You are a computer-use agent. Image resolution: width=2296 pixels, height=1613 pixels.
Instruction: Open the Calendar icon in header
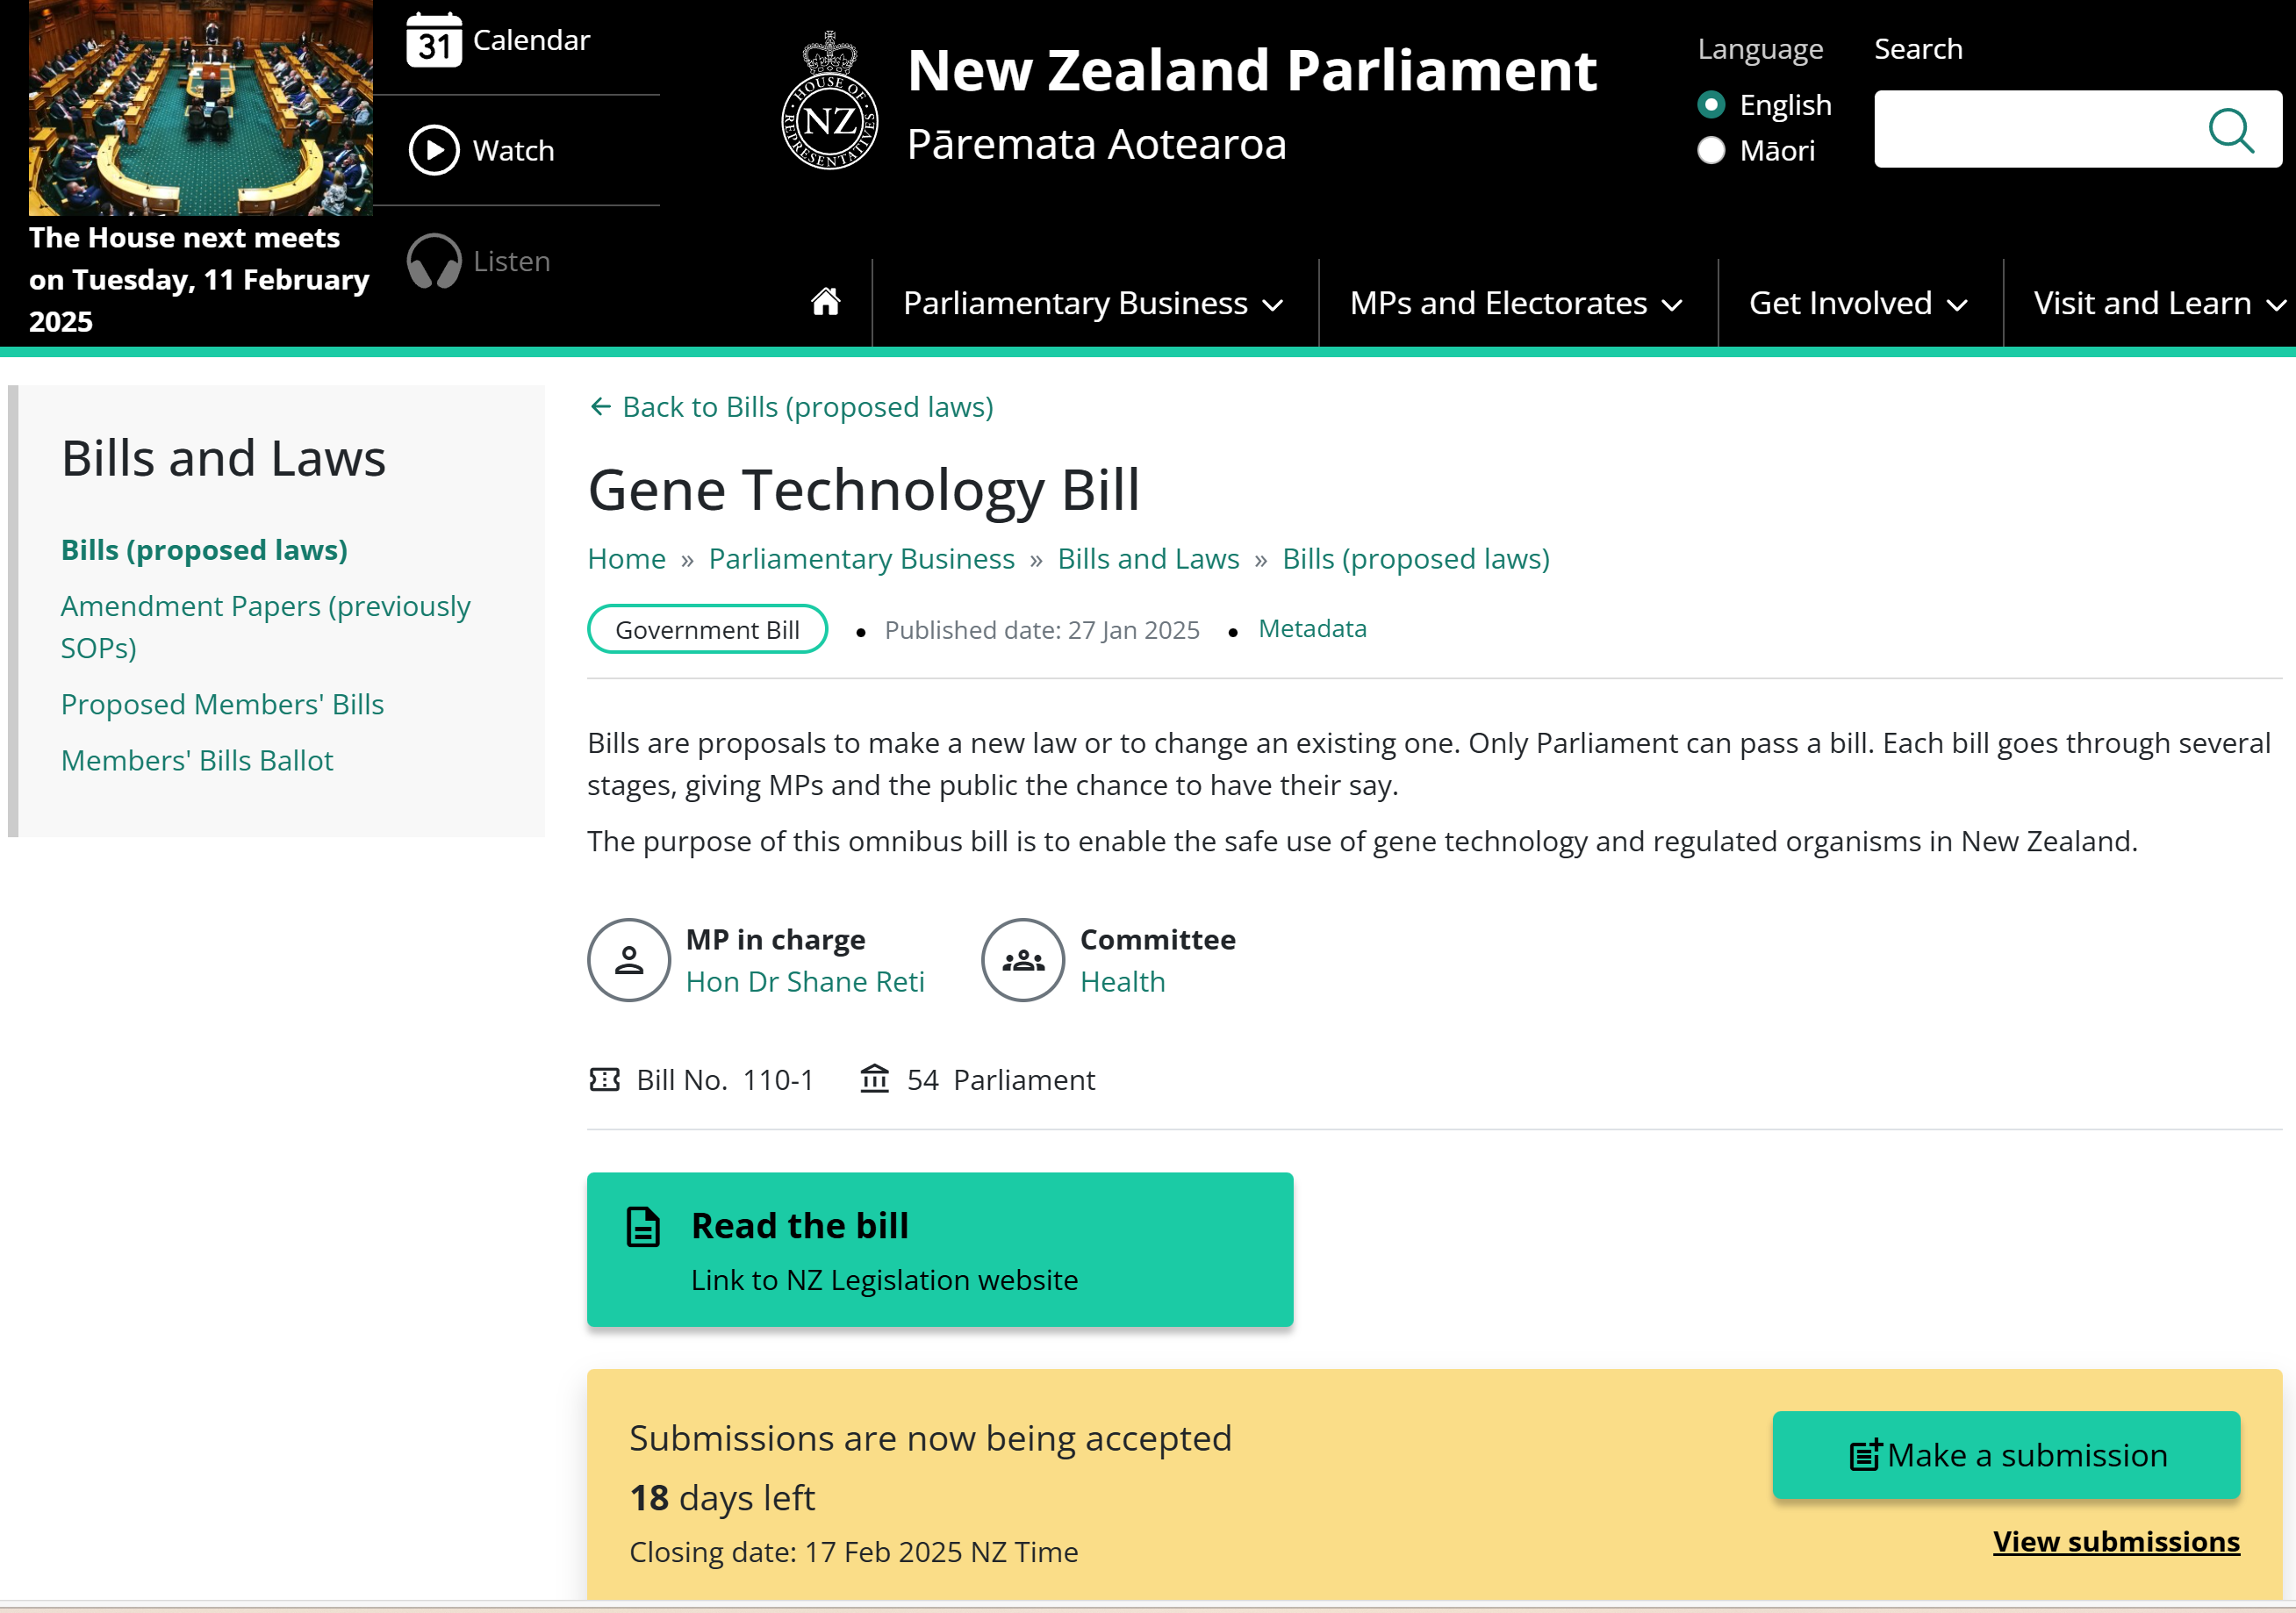(x=434, y=40)
